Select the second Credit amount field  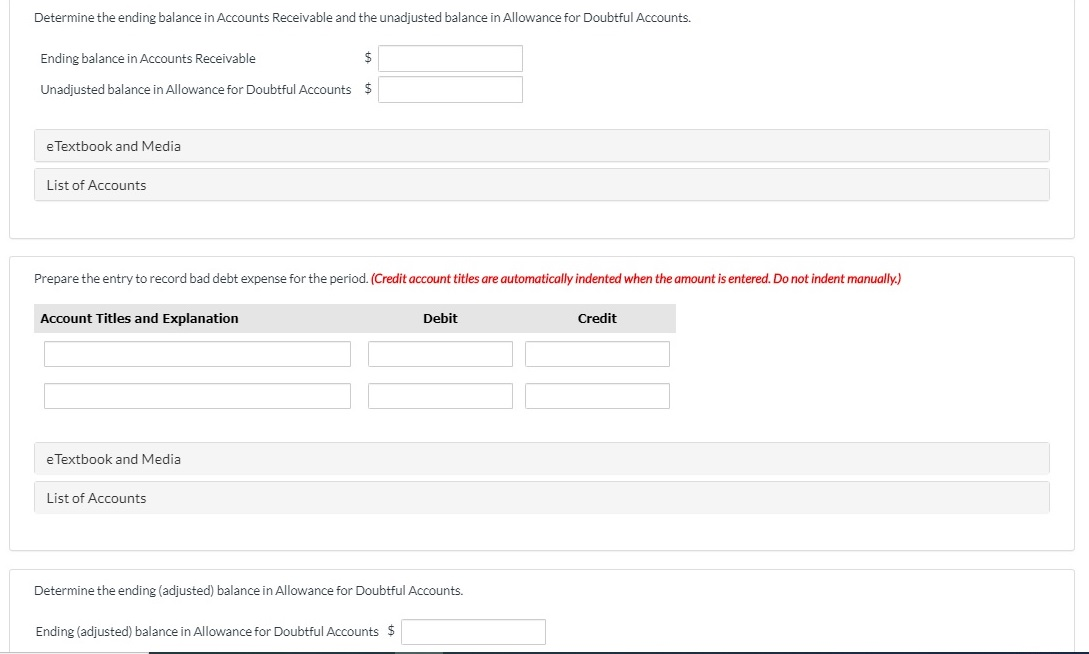597,395
